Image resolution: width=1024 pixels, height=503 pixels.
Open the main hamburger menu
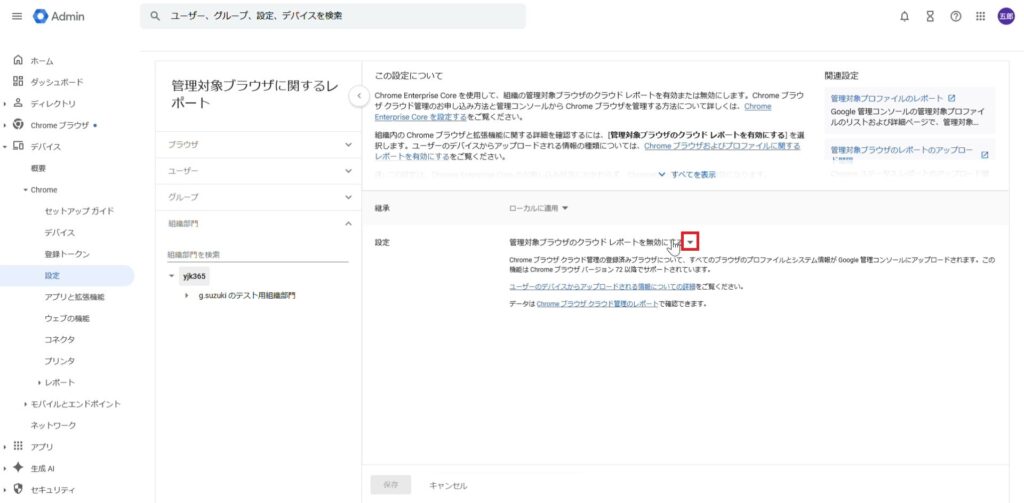pyautogui.click(x=16, y=16)
